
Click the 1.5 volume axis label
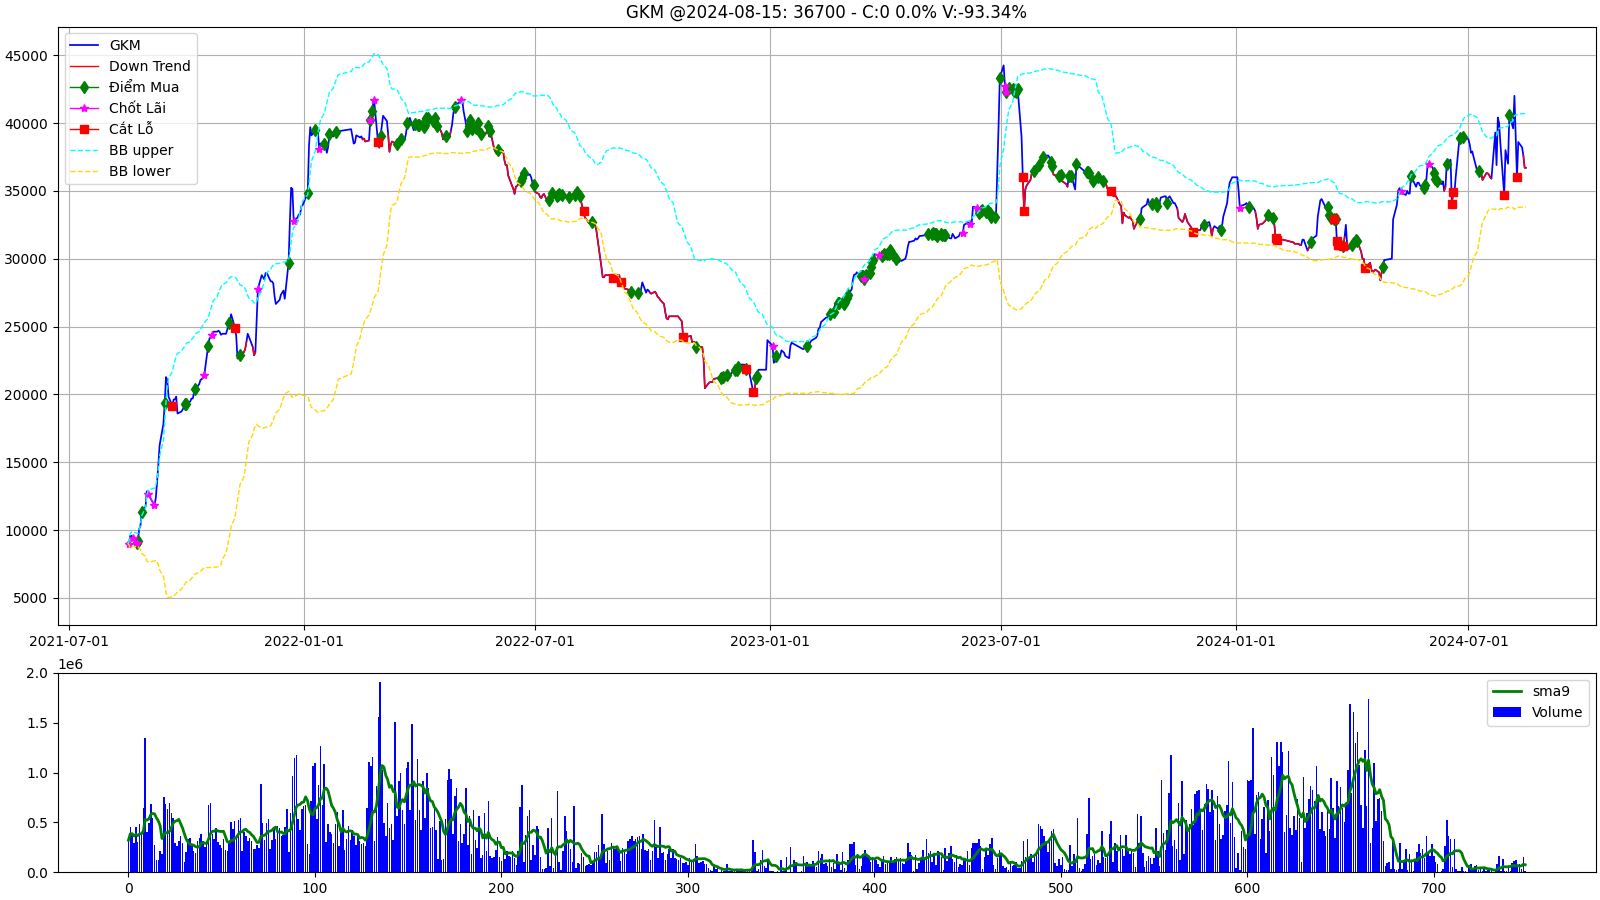pyautogui.click(x=37, y=723)
